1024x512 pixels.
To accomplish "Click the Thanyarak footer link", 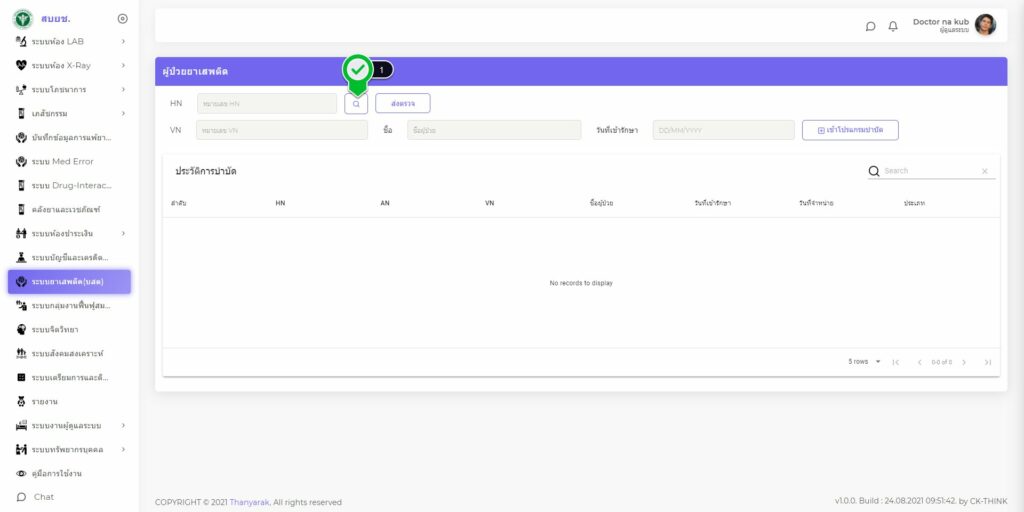I will click(250, 502).
